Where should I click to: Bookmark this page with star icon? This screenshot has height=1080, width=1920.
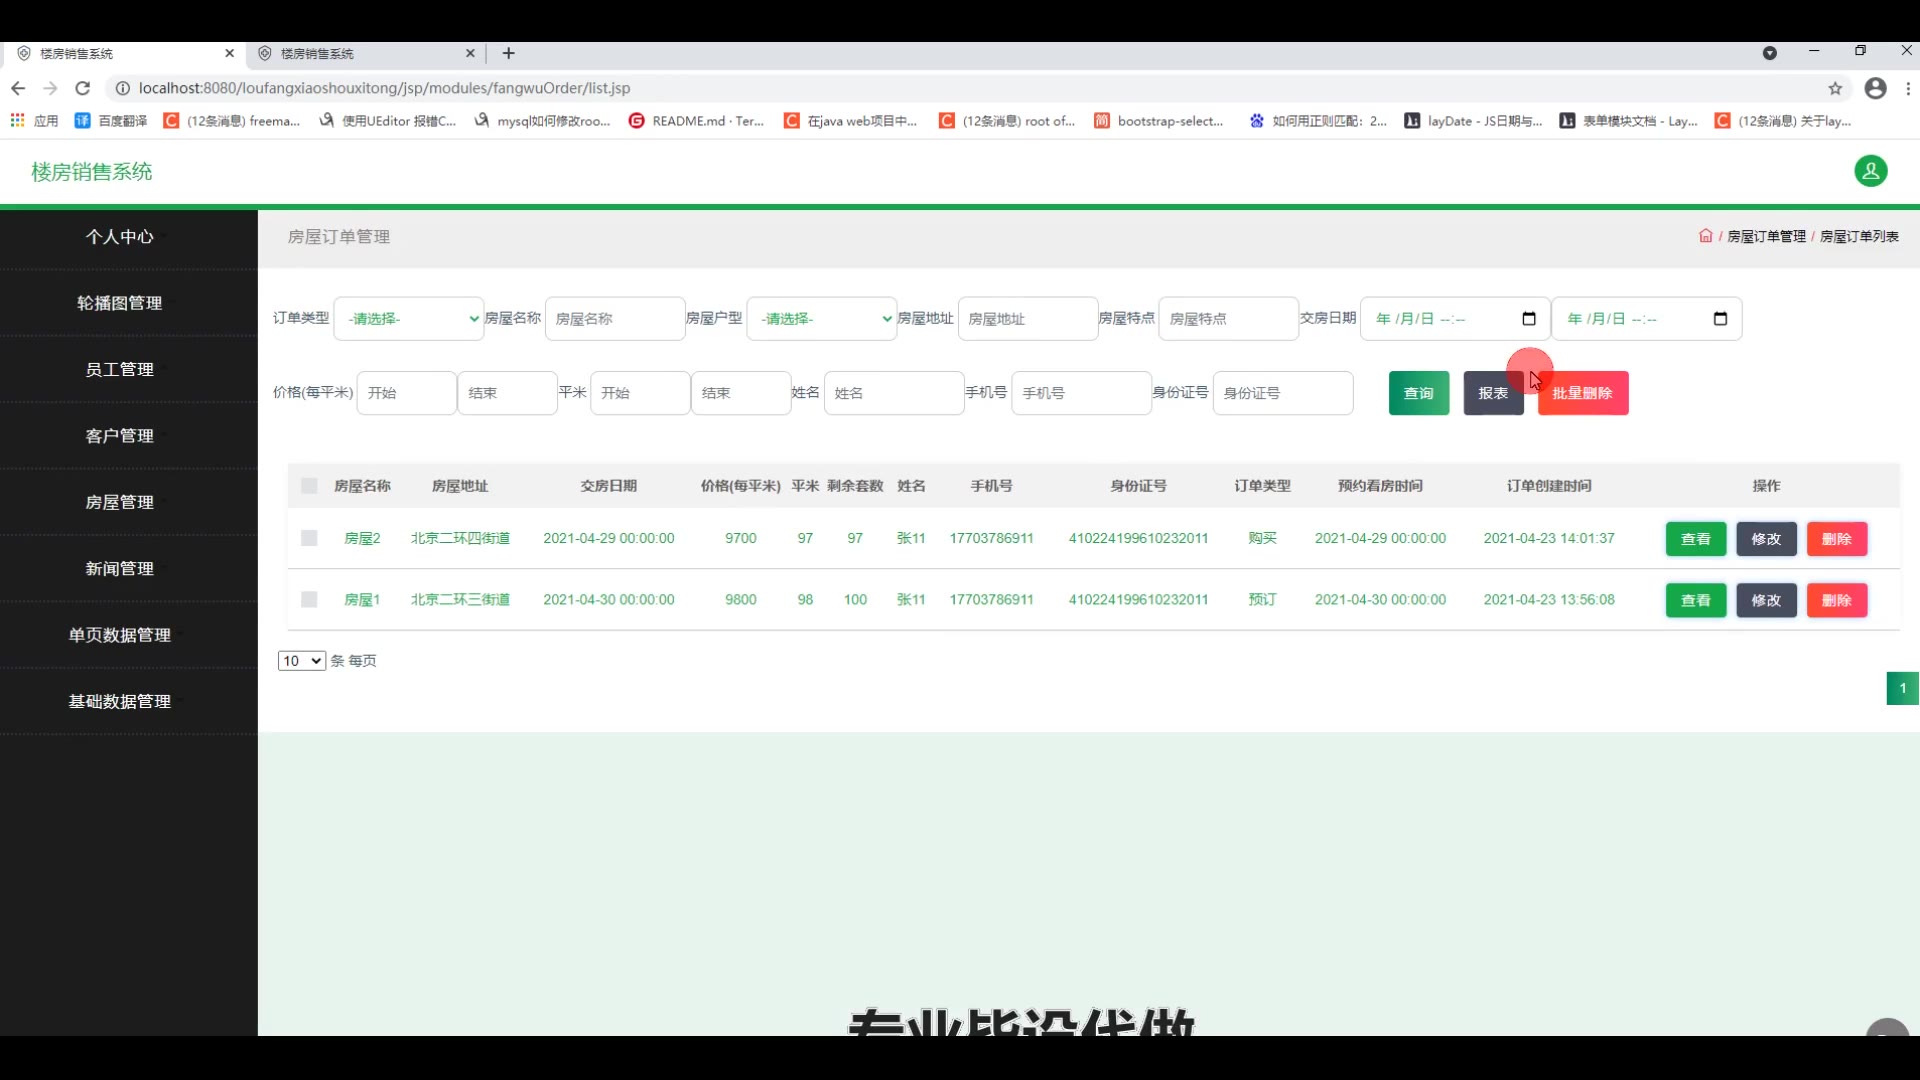tap(1835, 88)
